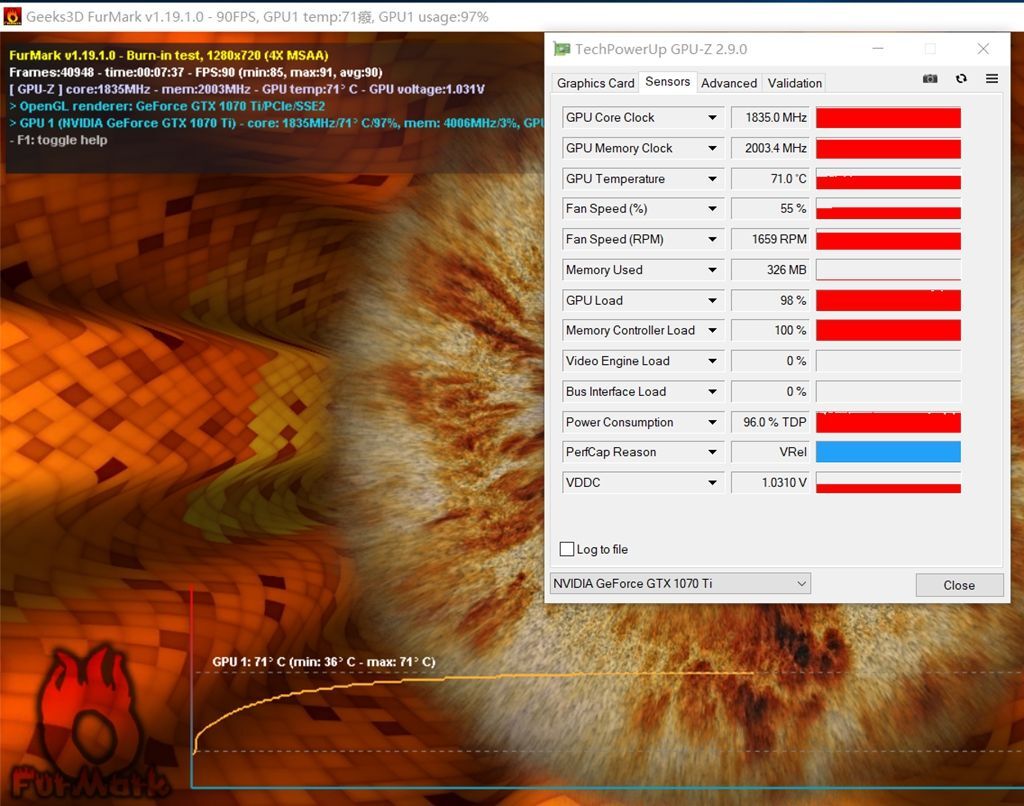This screenshot has height=806, width=1024.
Task: Close GPU-Z with the title bar X
Action: pos(983,49)
